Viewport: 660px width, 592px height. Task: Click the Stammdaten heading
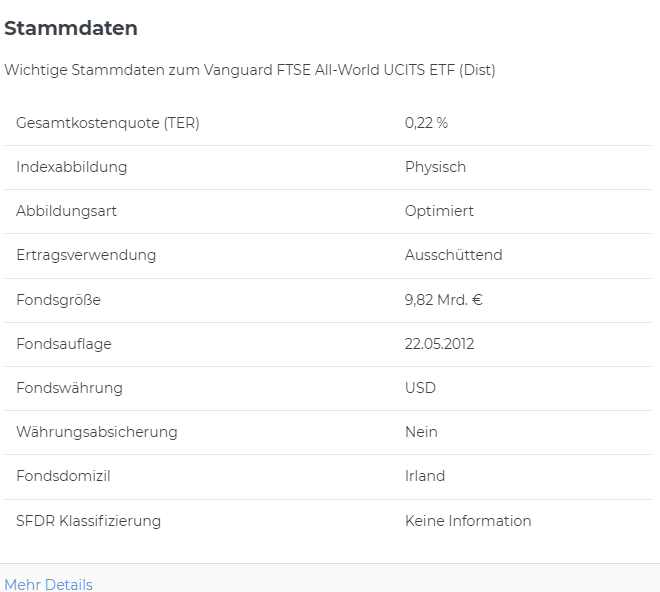pyautogui.click(x=71, y=29)
